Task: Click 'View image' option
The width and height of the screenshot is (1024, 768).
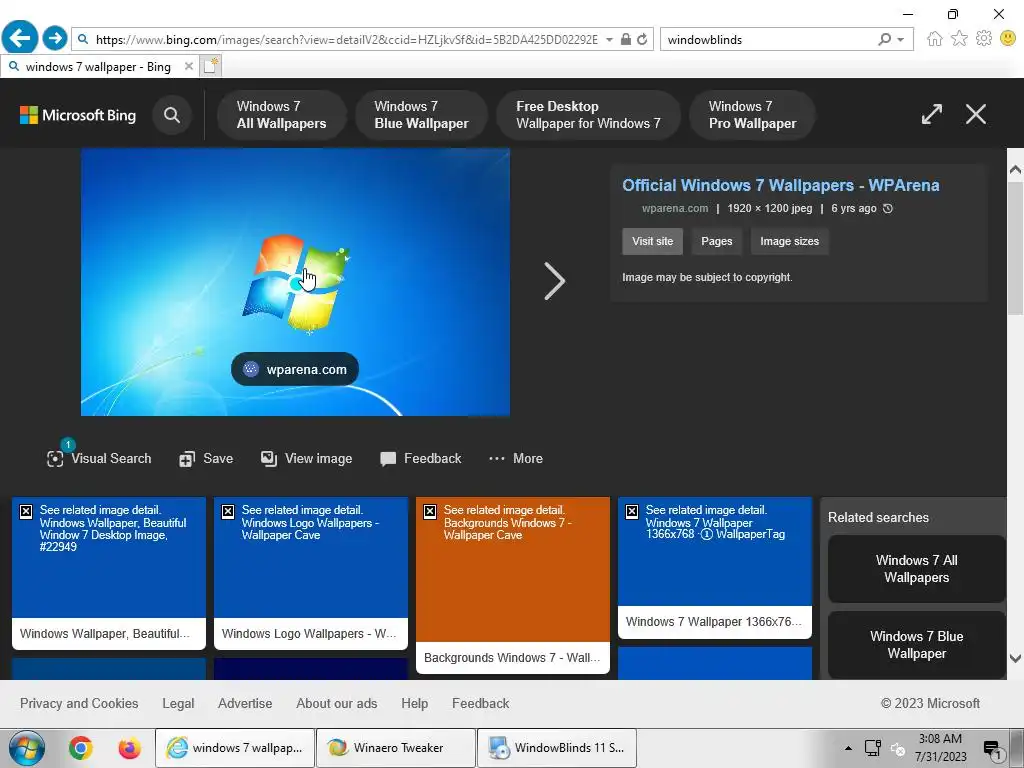Action: coord(306,458)
